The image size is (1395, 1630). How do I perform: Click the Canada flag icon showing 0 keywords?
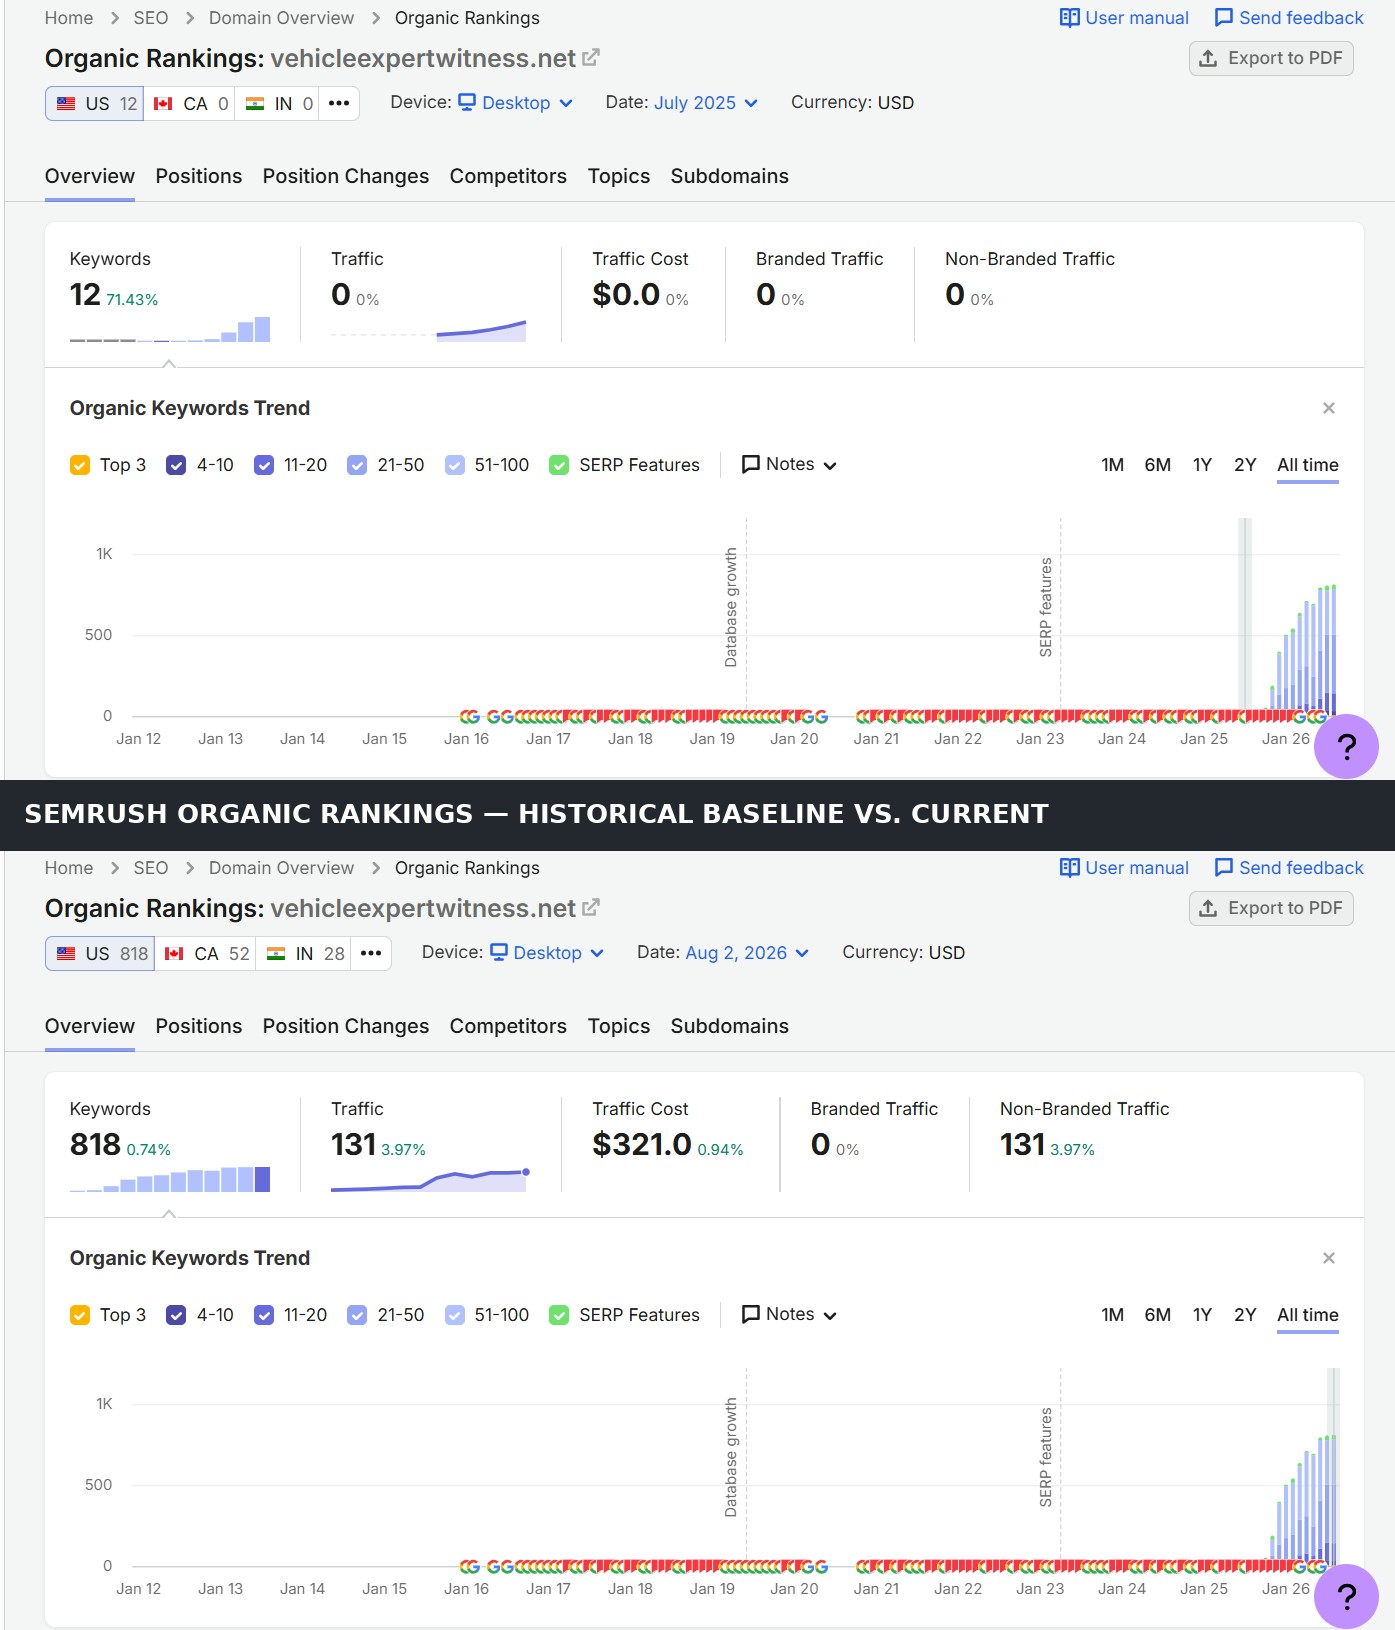click(x=163, y=103)
